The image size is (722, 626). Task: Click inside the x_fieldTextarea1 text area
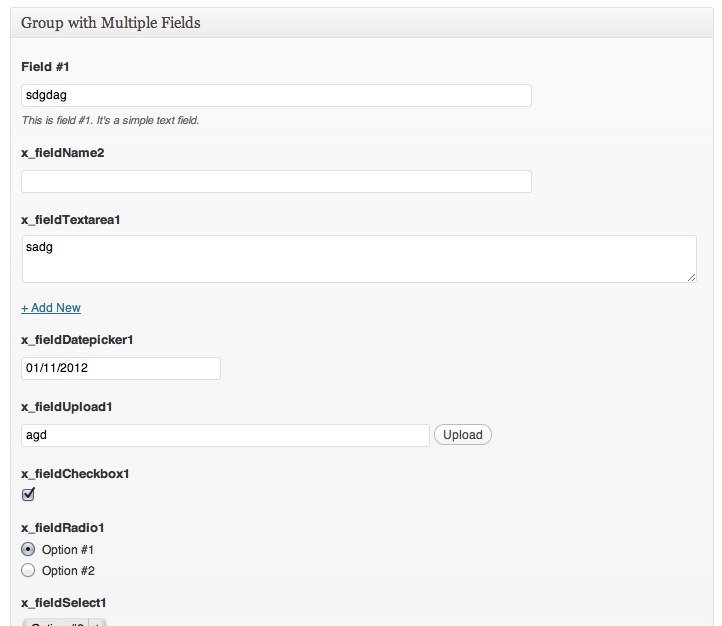[358, 259]
